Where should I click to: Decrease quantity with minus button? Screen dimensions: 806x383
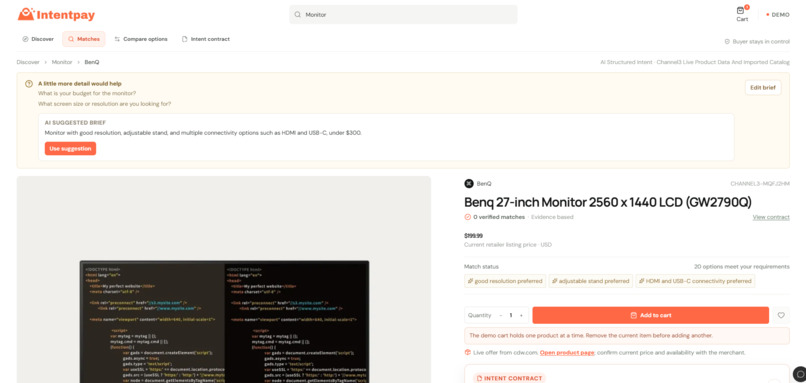[501, 315]
